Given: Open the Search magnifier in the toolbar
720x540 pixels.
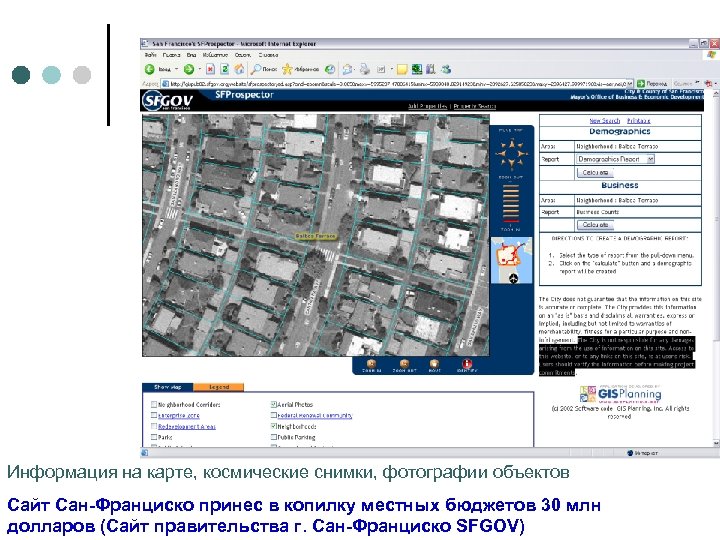Looking at the screenshot, I should click(256, 69).
